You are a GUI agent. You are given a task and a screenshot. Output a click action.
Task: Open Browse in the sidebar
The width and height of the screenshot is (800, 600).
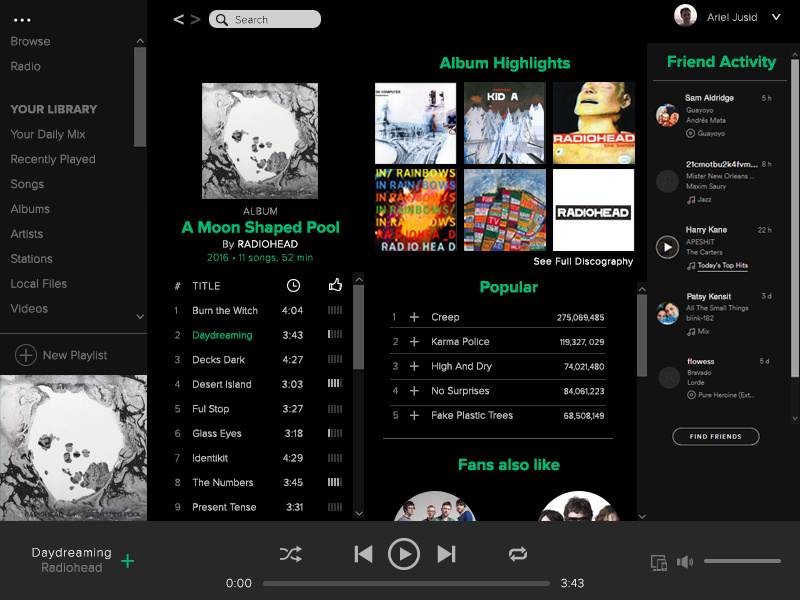click(x=30, y=41)
